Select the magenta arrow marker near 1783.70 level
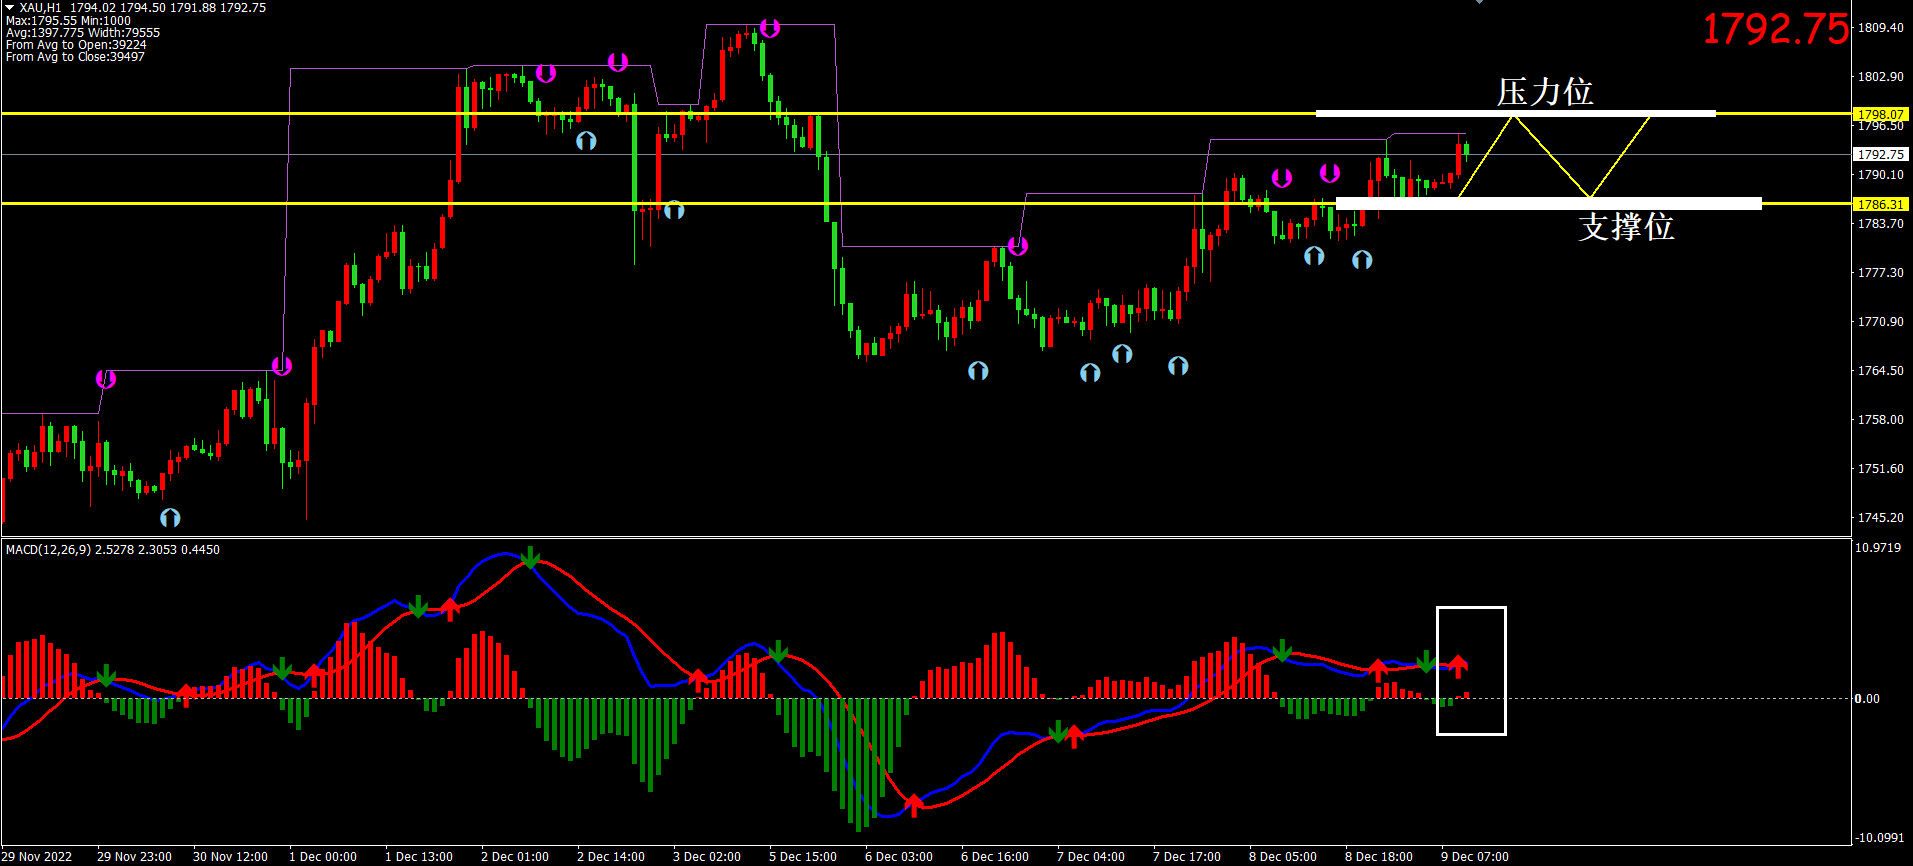The width and height of the screenshot is (1913, 866). click(1017, 246)
